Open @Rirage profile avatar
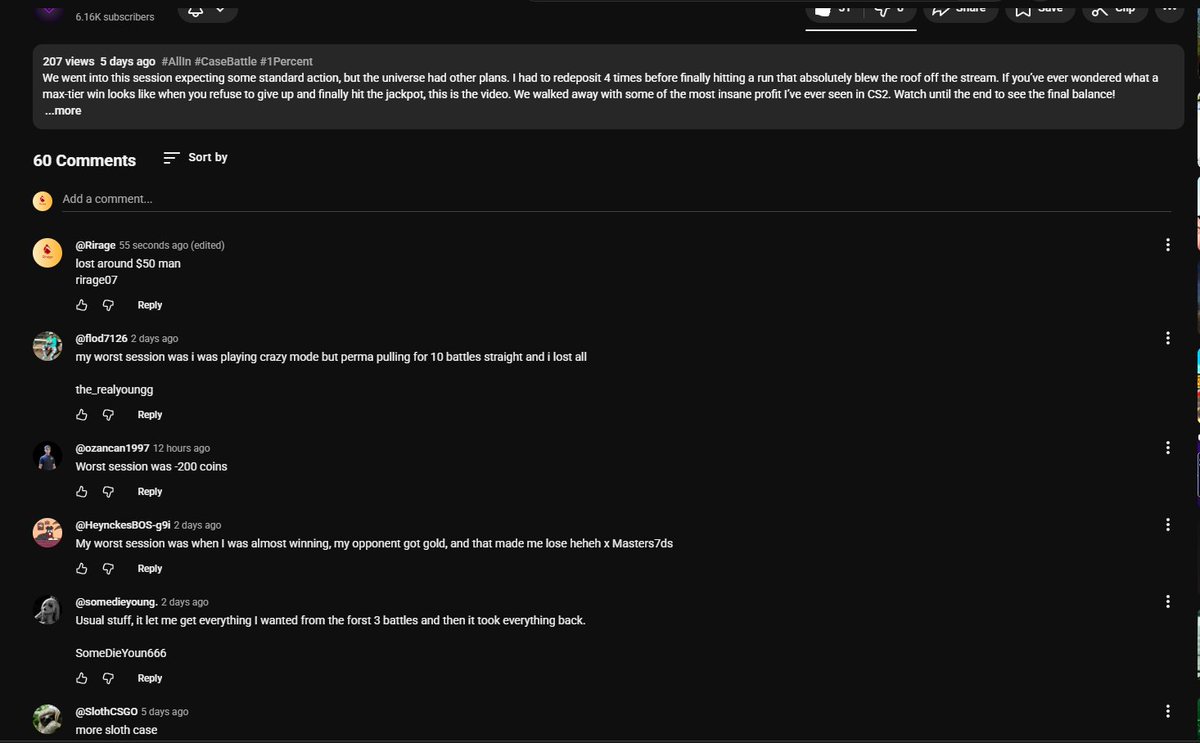1200x743 pixels. point(48,254)
